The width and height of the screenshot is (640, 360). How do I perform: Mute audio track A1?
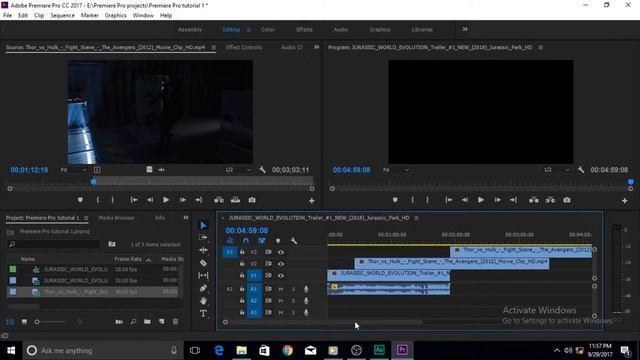coord(280,289)
